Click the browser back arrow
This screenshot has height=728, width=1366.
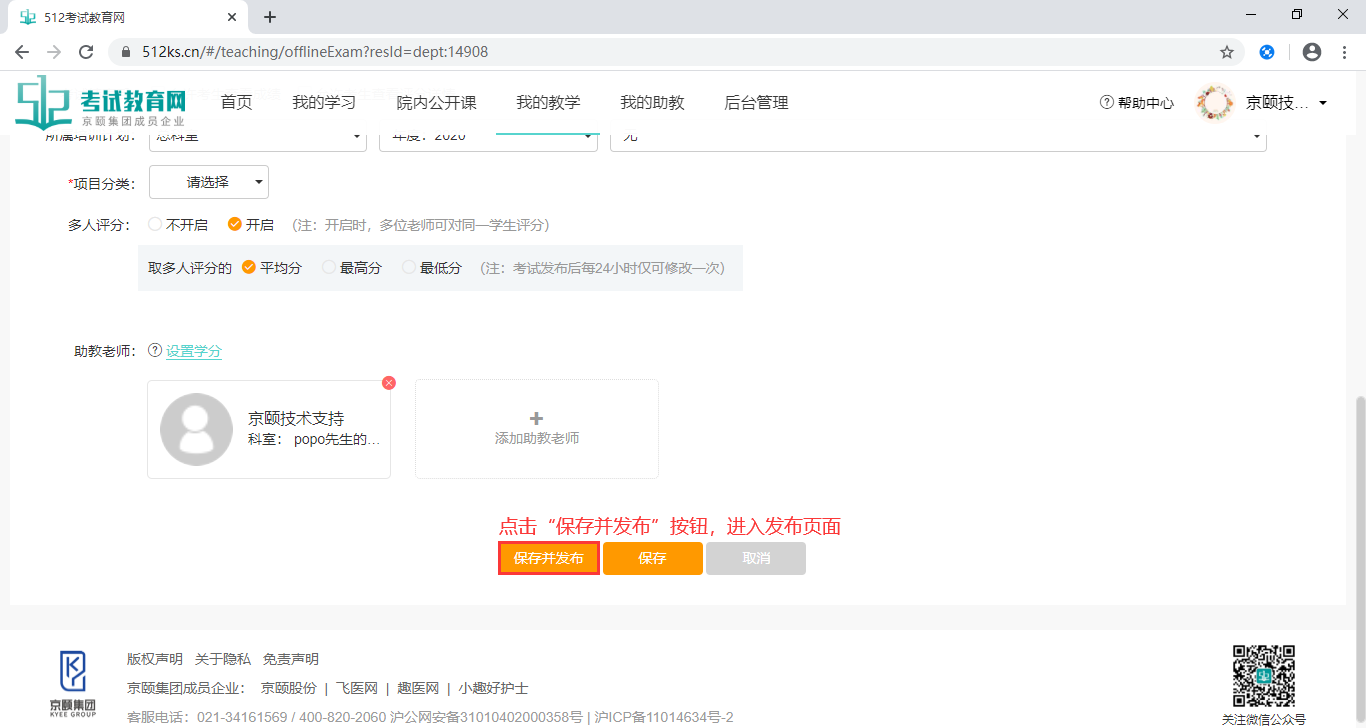(22, 52)
